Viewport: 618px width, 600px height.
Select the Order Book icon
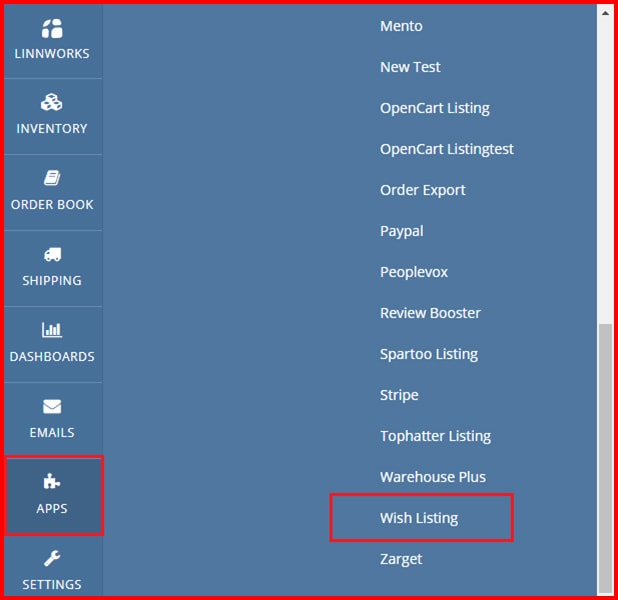click(52, 178)
